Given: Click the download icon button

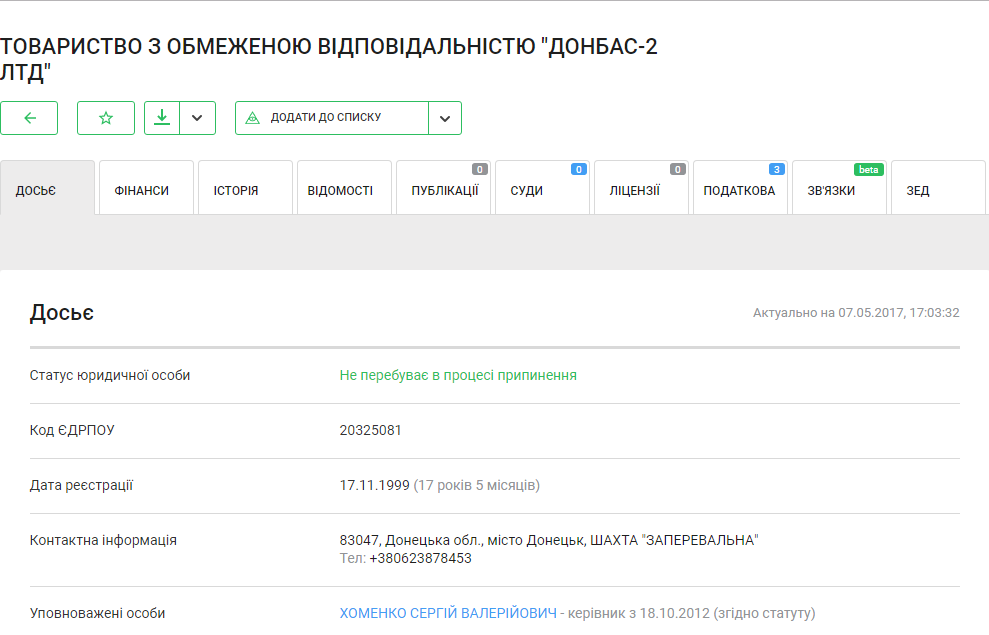Looking at the screenshot, I should 162,118.
